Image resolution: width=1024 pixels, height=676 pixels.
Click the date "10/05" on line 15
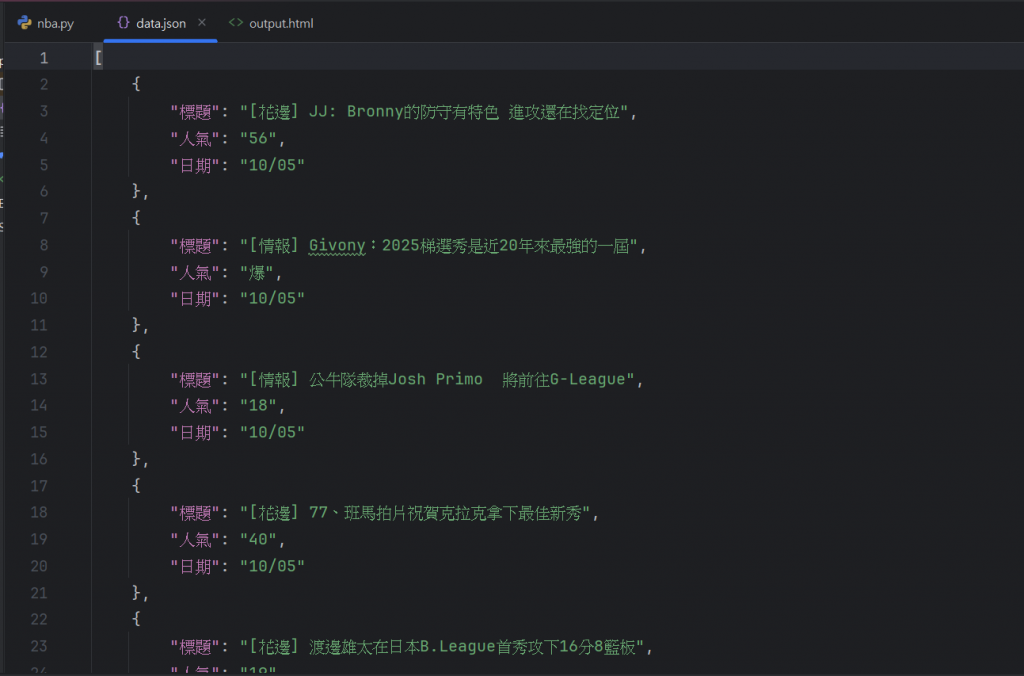click(272, 432)
